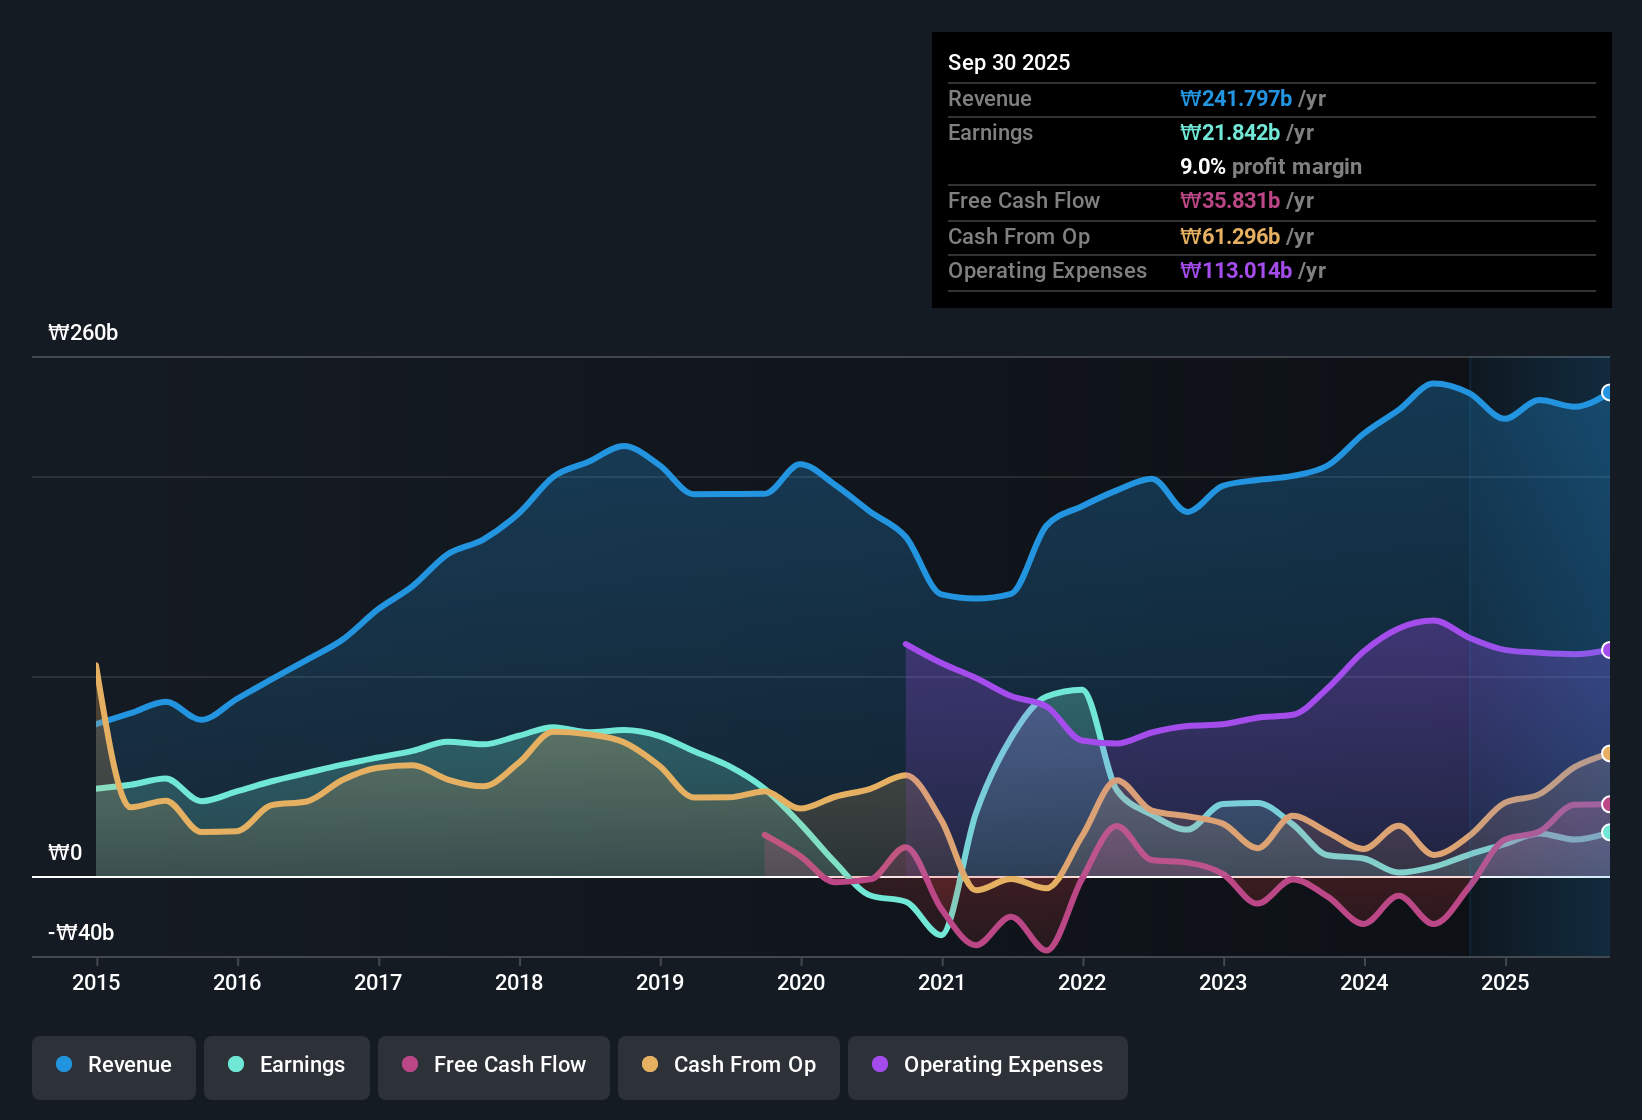Click the blue Revenue legend dot
1642x1120 pixels.
tap(62, 1065)
